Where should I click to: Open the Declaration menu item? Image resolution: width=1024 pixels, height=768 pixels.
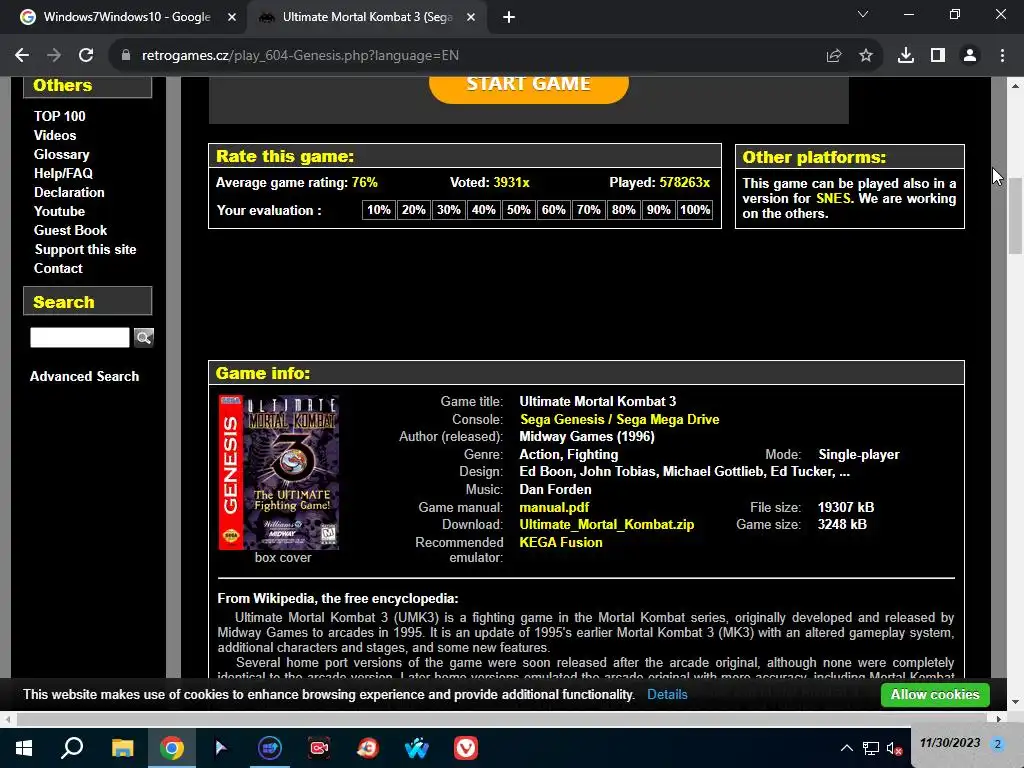tap(69, 192)
